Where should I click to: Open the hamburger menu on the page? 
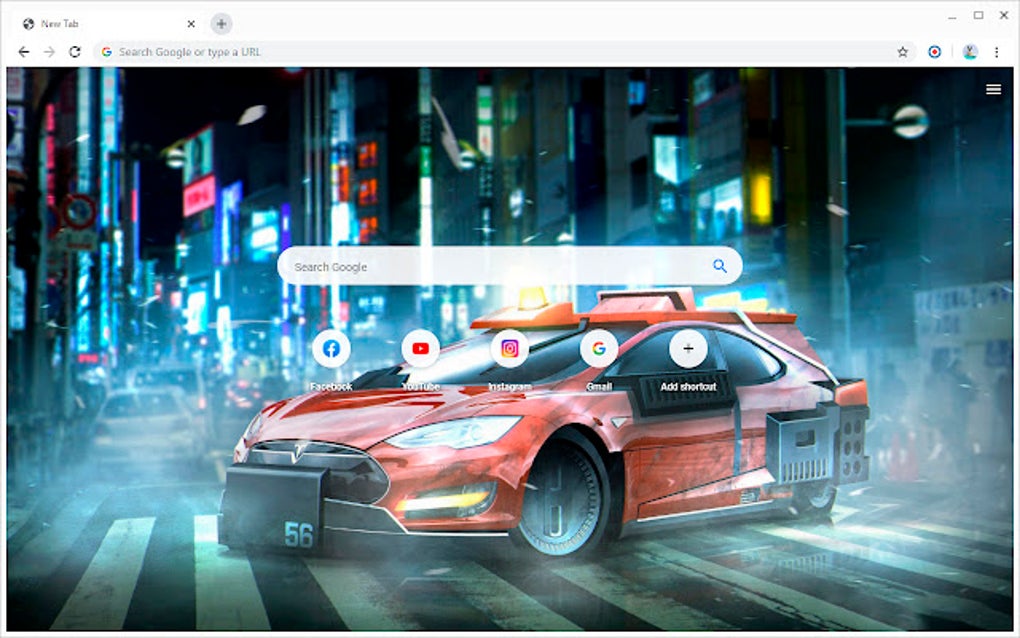993,89
